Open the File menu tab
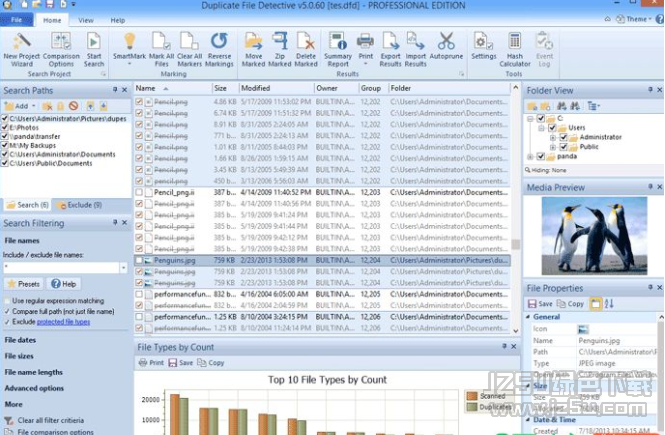 tap(16, 20)
